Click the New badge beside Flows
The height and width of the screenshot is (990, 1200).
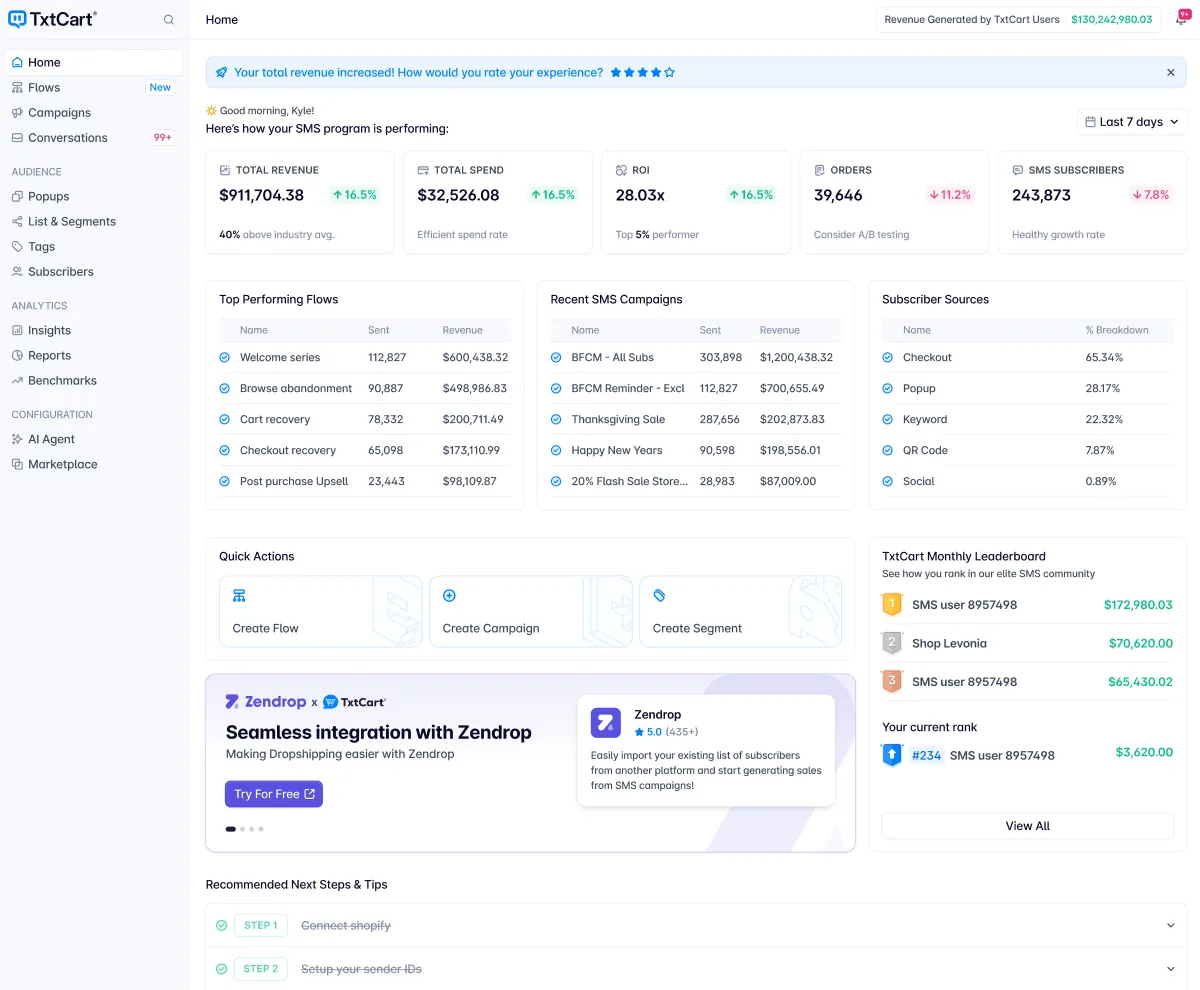tap(160, 88)
